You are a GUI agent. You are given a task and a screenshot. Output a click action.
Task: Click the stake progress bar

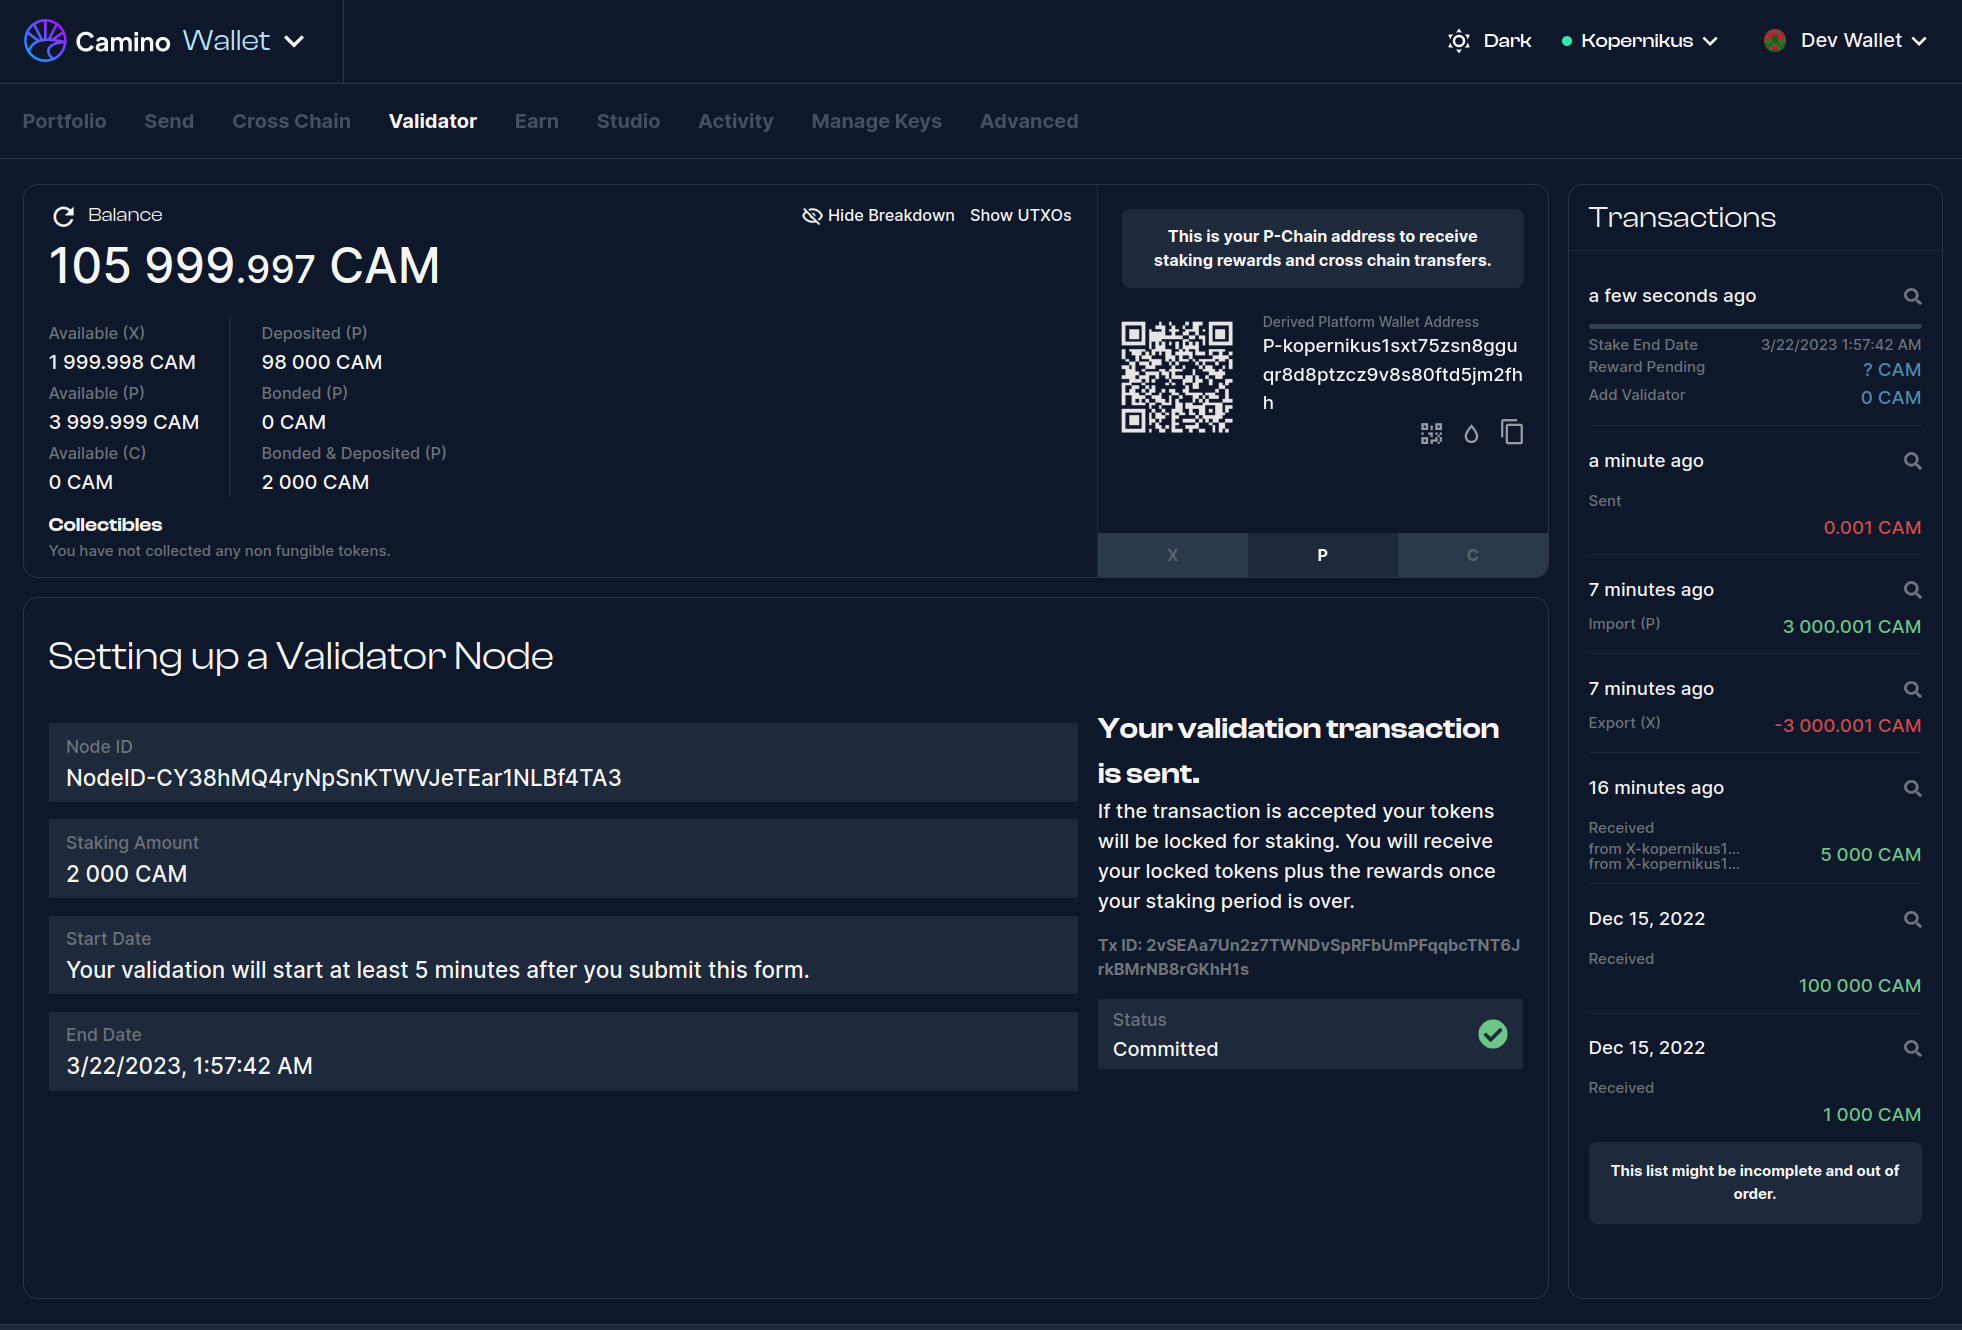[x=1754, y=326]
